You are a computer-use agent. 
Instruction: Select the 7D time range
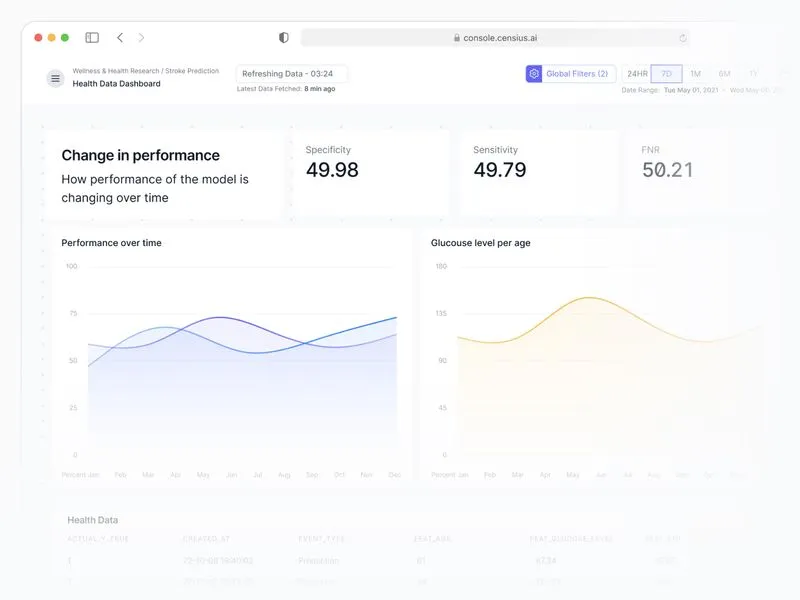tap(666, 73)
